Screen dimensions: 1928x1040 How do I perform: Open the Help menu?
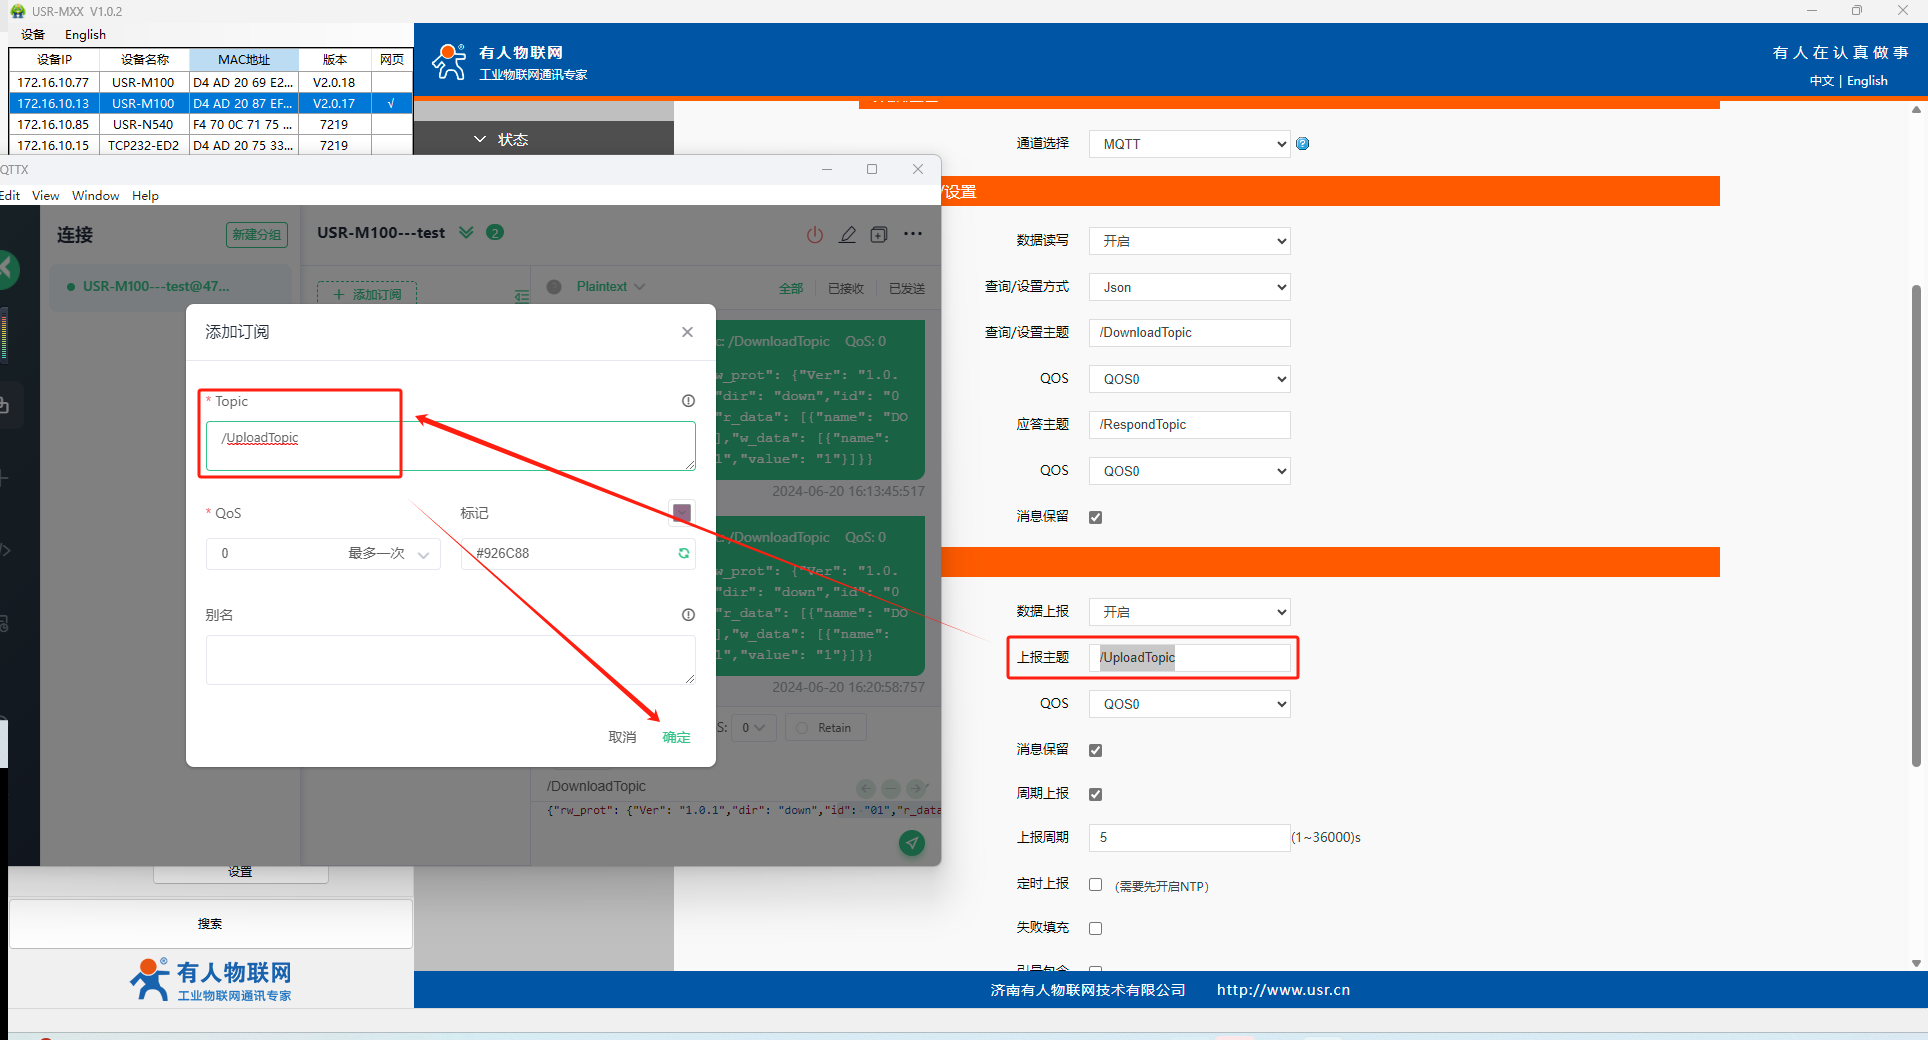(145, 196)
